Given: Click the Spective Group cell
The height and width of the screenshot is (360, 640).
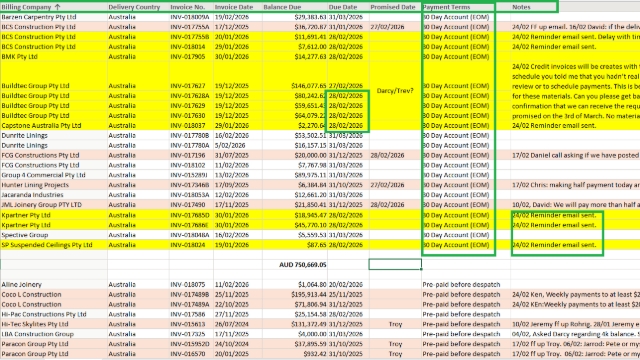Looking at the screenshot, I should pyautogui.click(x=53, y=235).
